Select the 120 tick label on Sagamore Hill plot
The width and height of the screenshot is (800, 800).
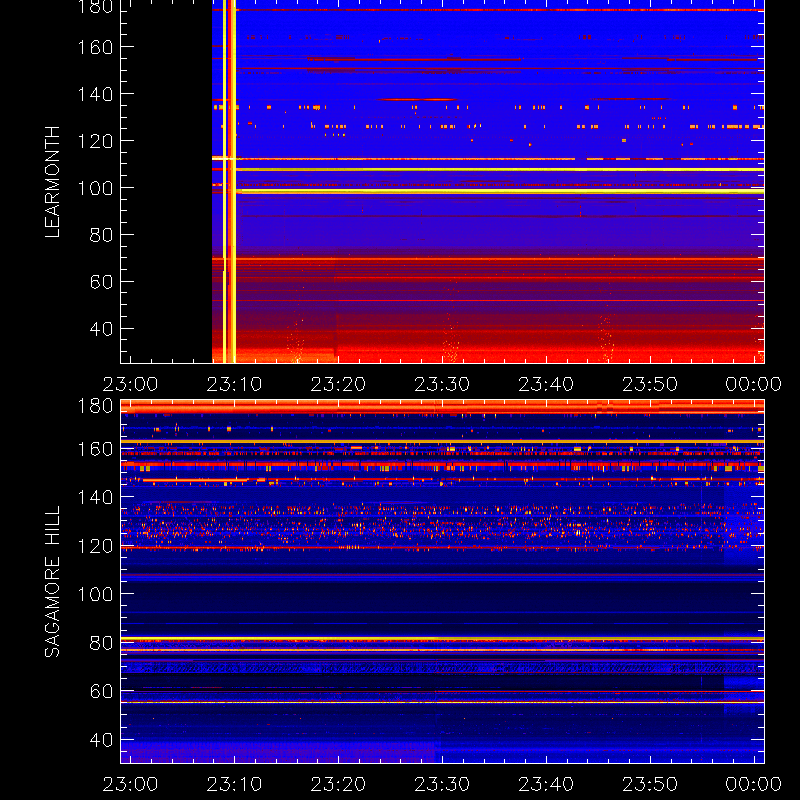(x=95, y=546)
